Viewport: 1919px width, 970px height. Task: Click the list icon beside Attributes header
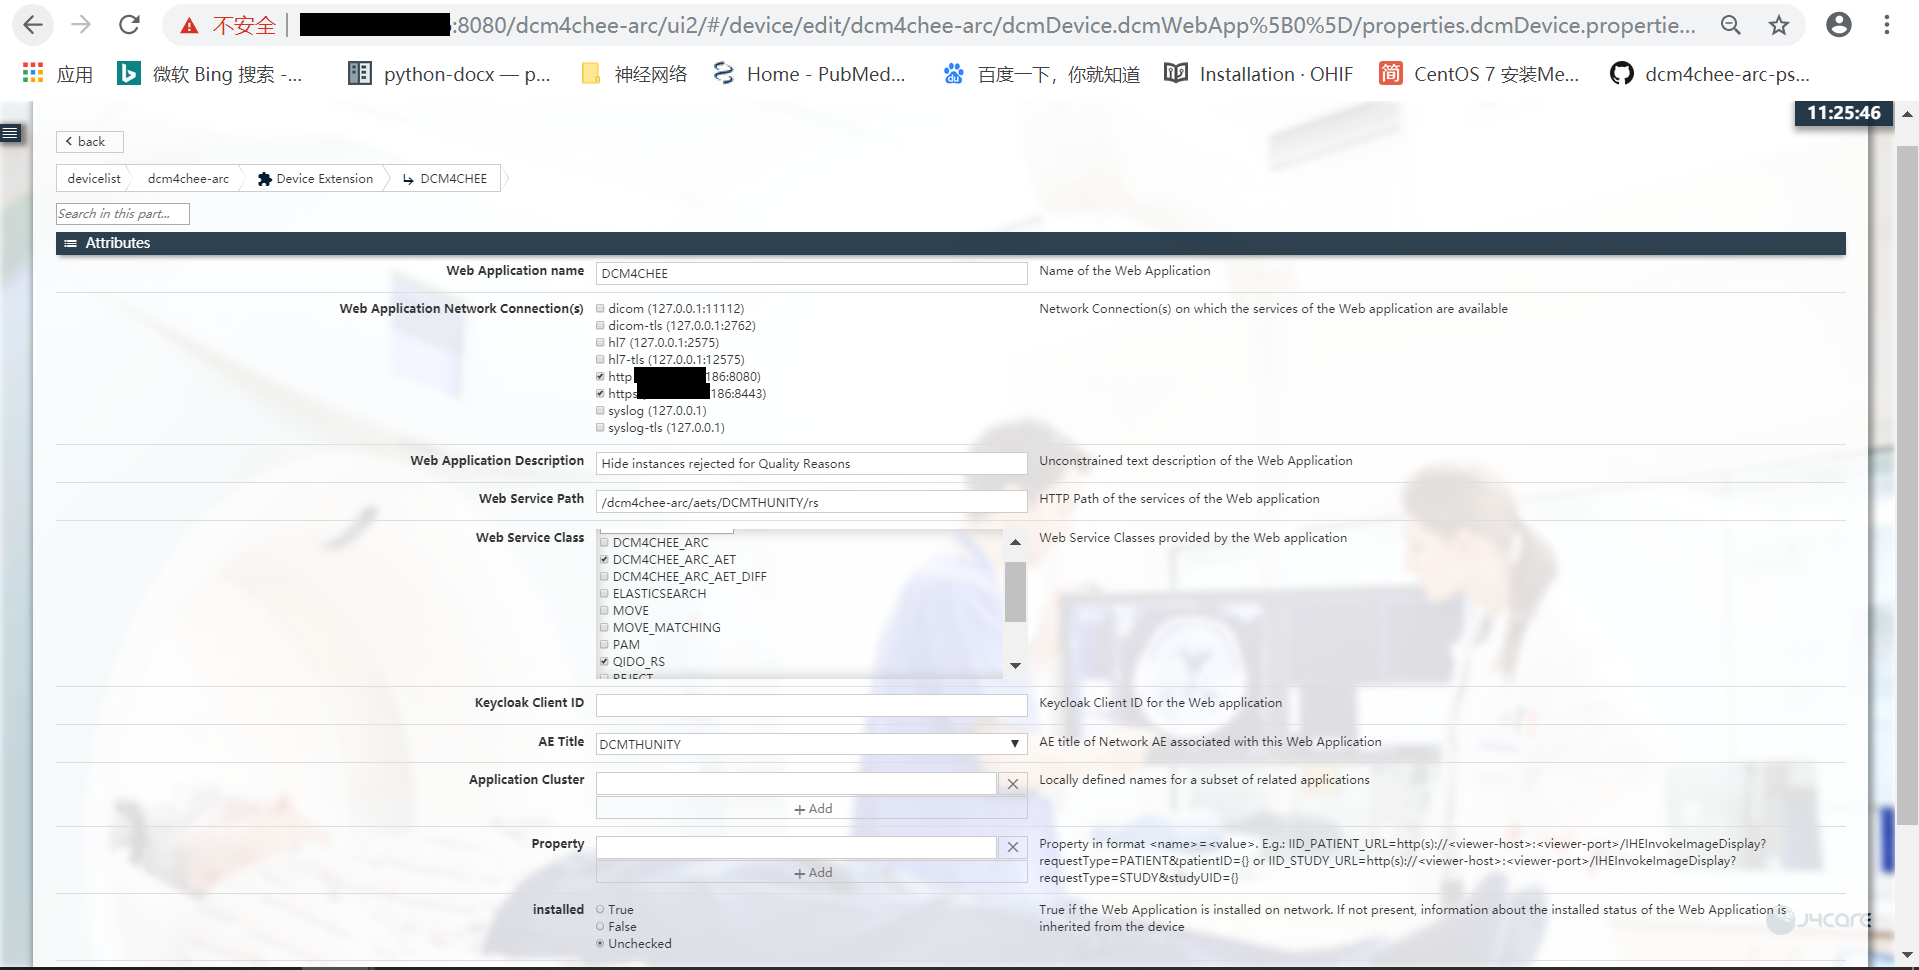click(x=71, y=243)
